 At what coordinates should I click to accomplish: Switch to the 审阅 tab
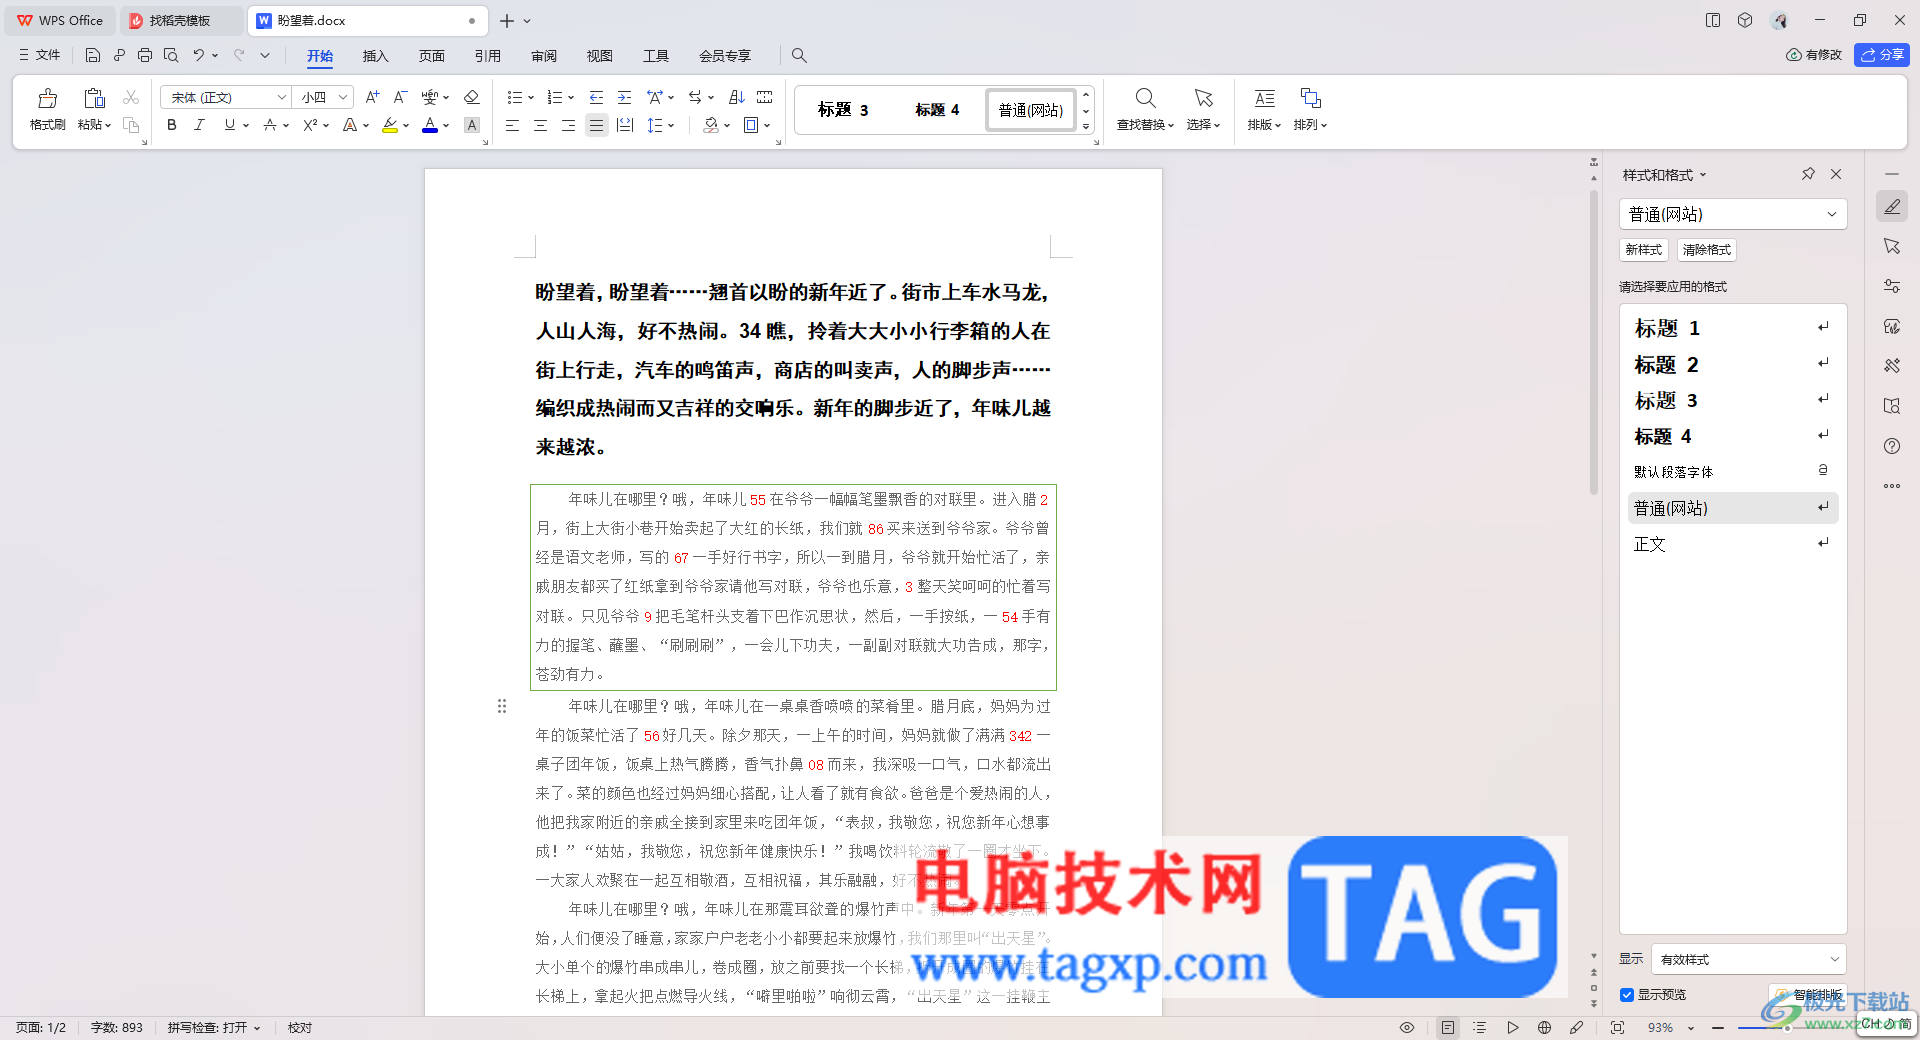(543, 56)
